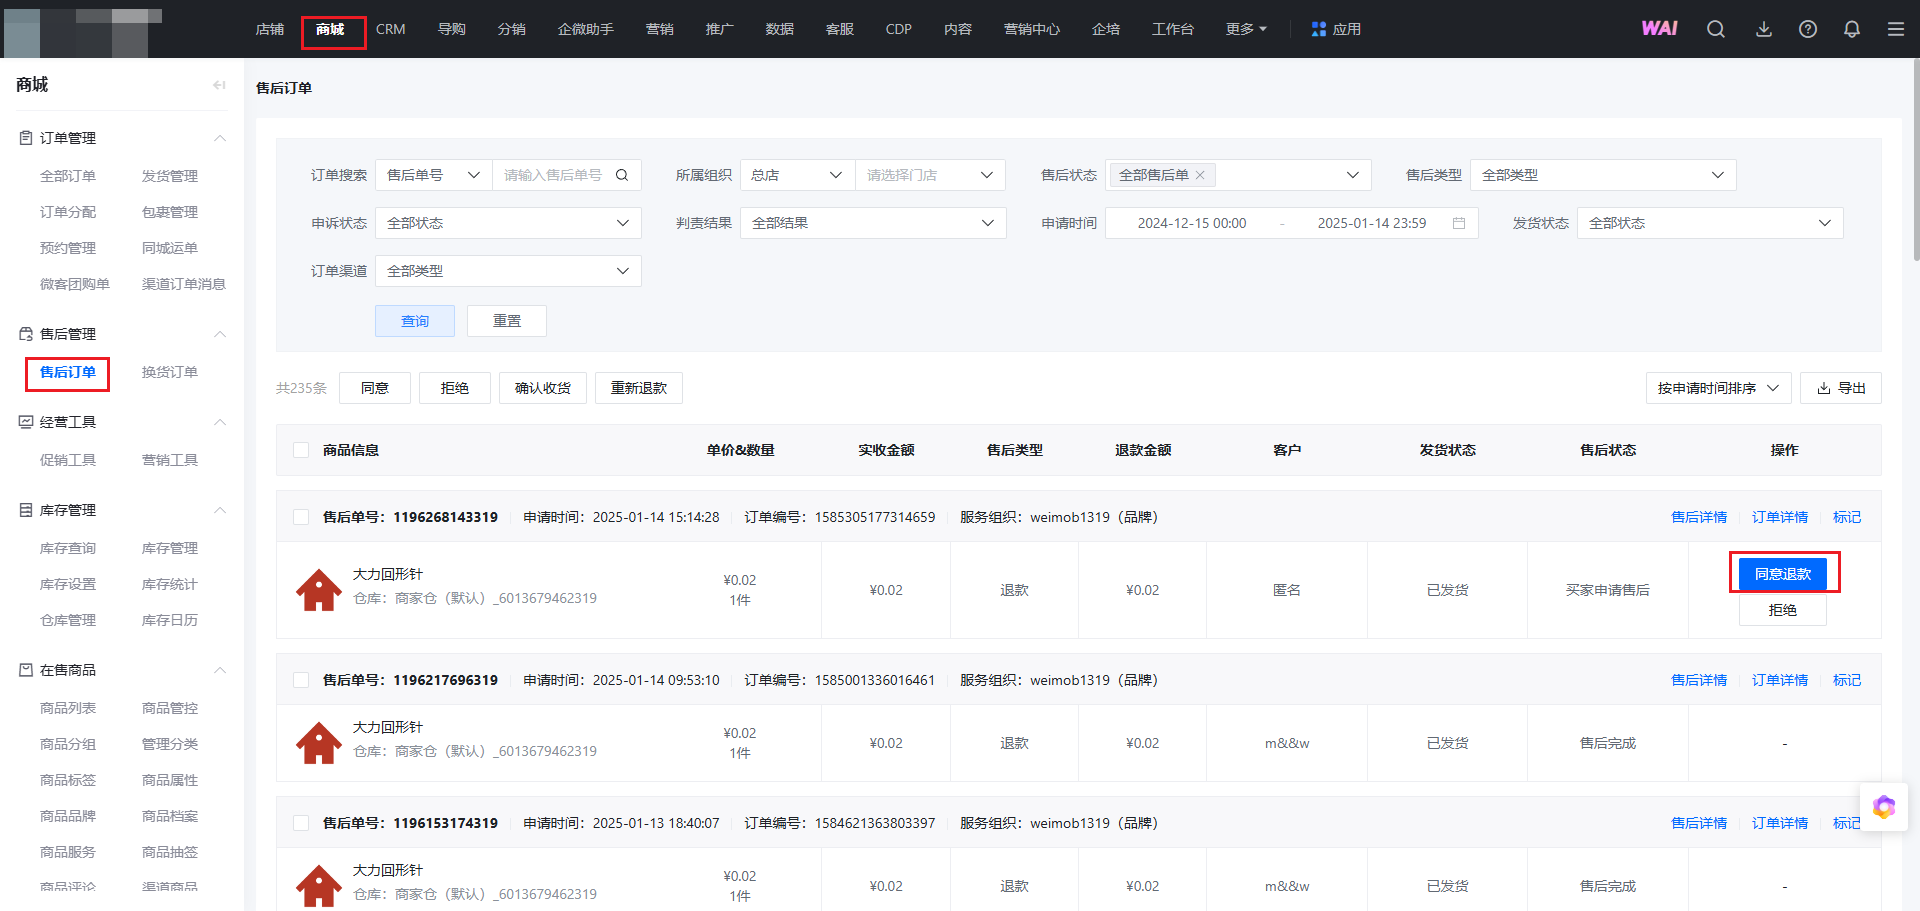Click the bulk 拒绝 button above table
Viewport: 1920px width, 911px height.
(x=455, y=388)
